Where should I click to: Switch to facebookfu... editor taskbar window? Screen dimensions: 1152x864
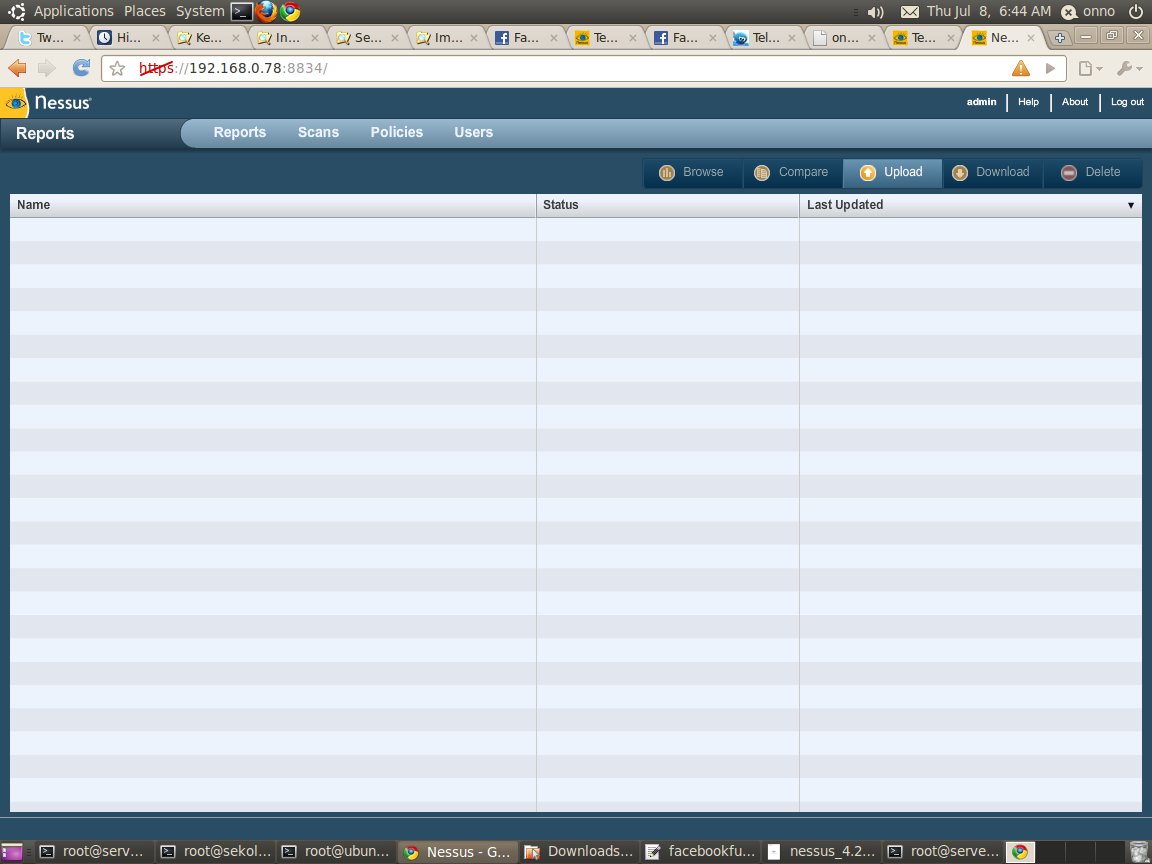[700, 852]
